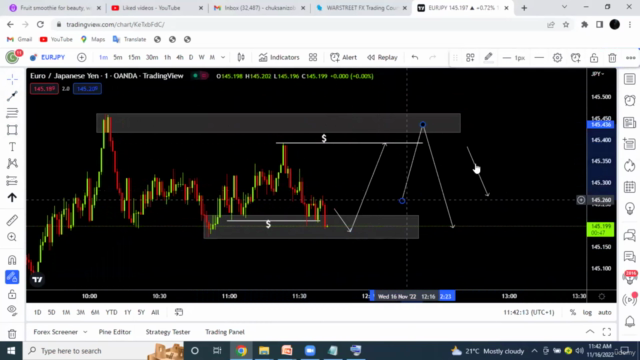Open the news panel icon
The image size is (640, 360).
click(x=630, y=122)
